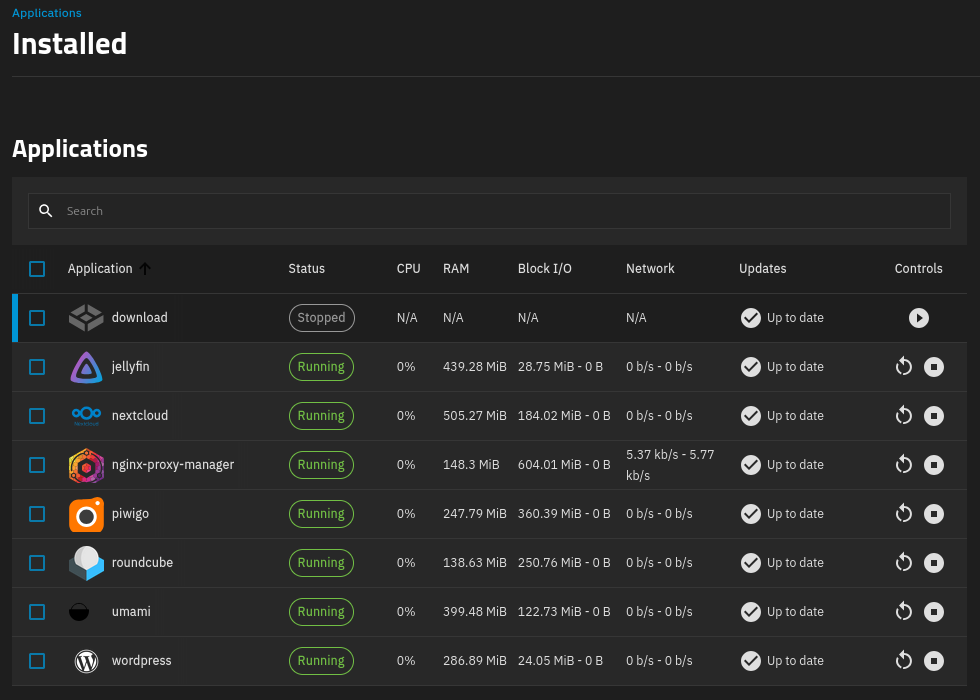980x700 pixels.
Task: Click the Status column header
Action: (x=306, y=269)
